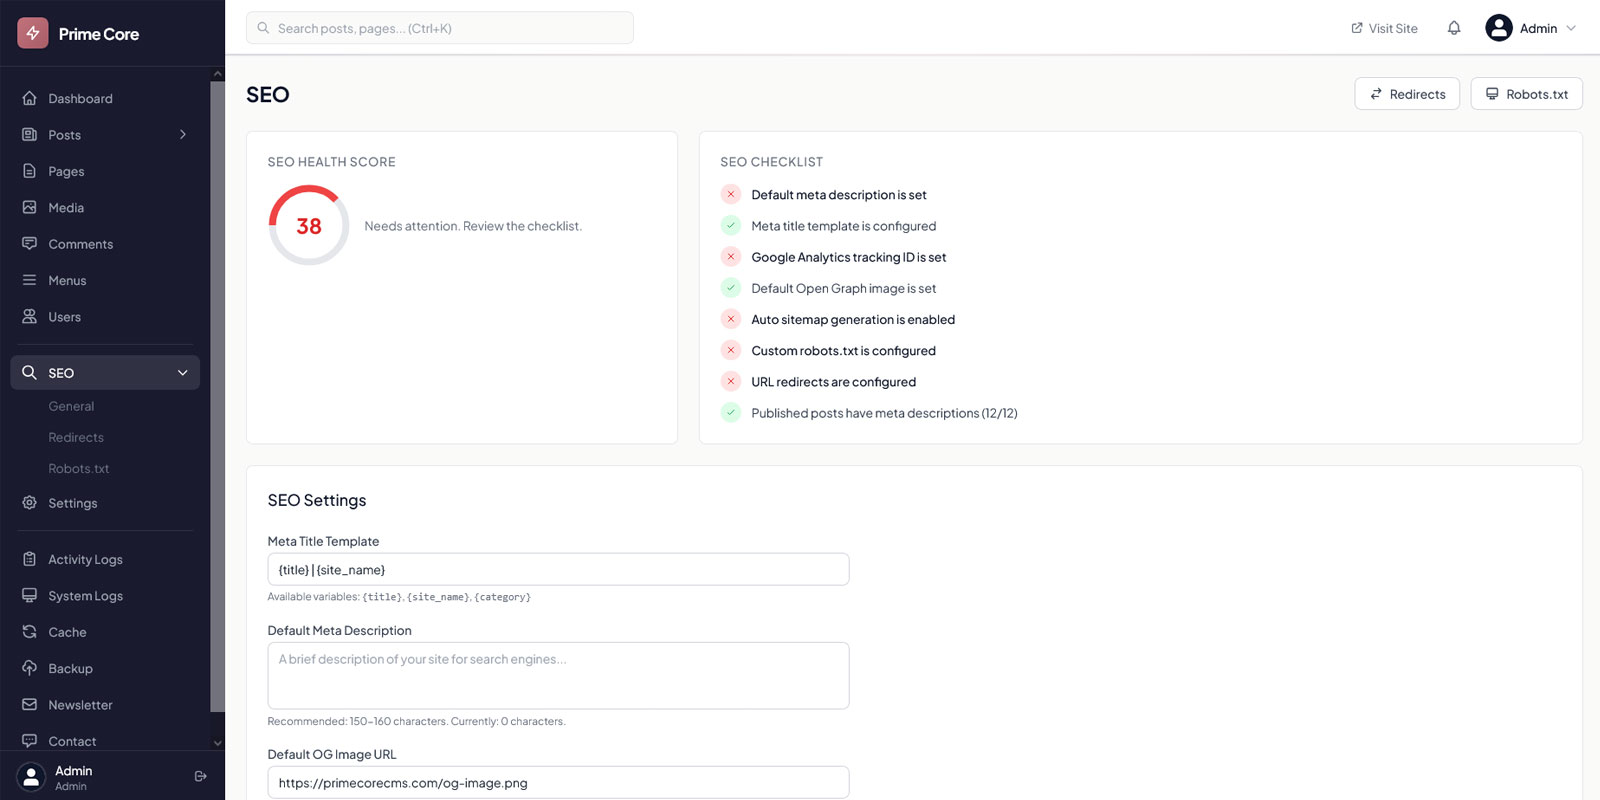Click the Backup icon in sidebar
This screenshot has height=800, width=1600.
point(30,668)
